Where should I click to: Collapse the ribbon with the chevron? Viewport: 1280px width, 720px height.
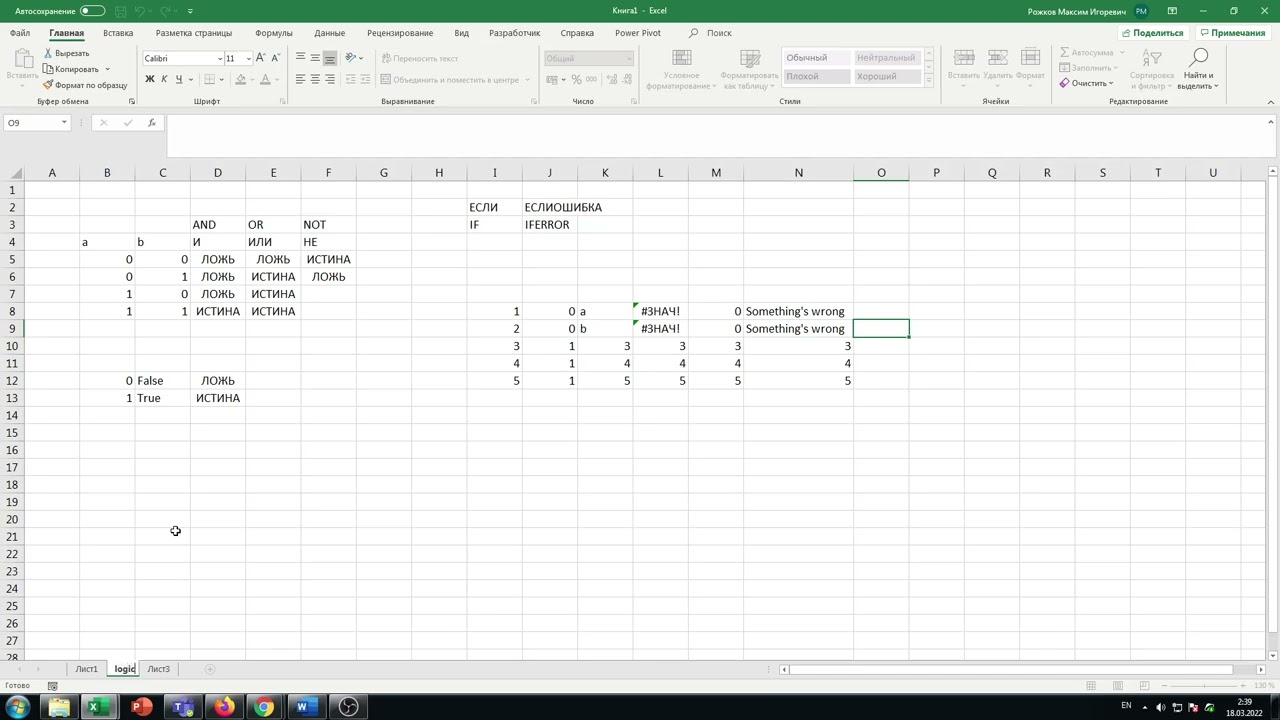pyautogui.click(x=1270, y=101)
